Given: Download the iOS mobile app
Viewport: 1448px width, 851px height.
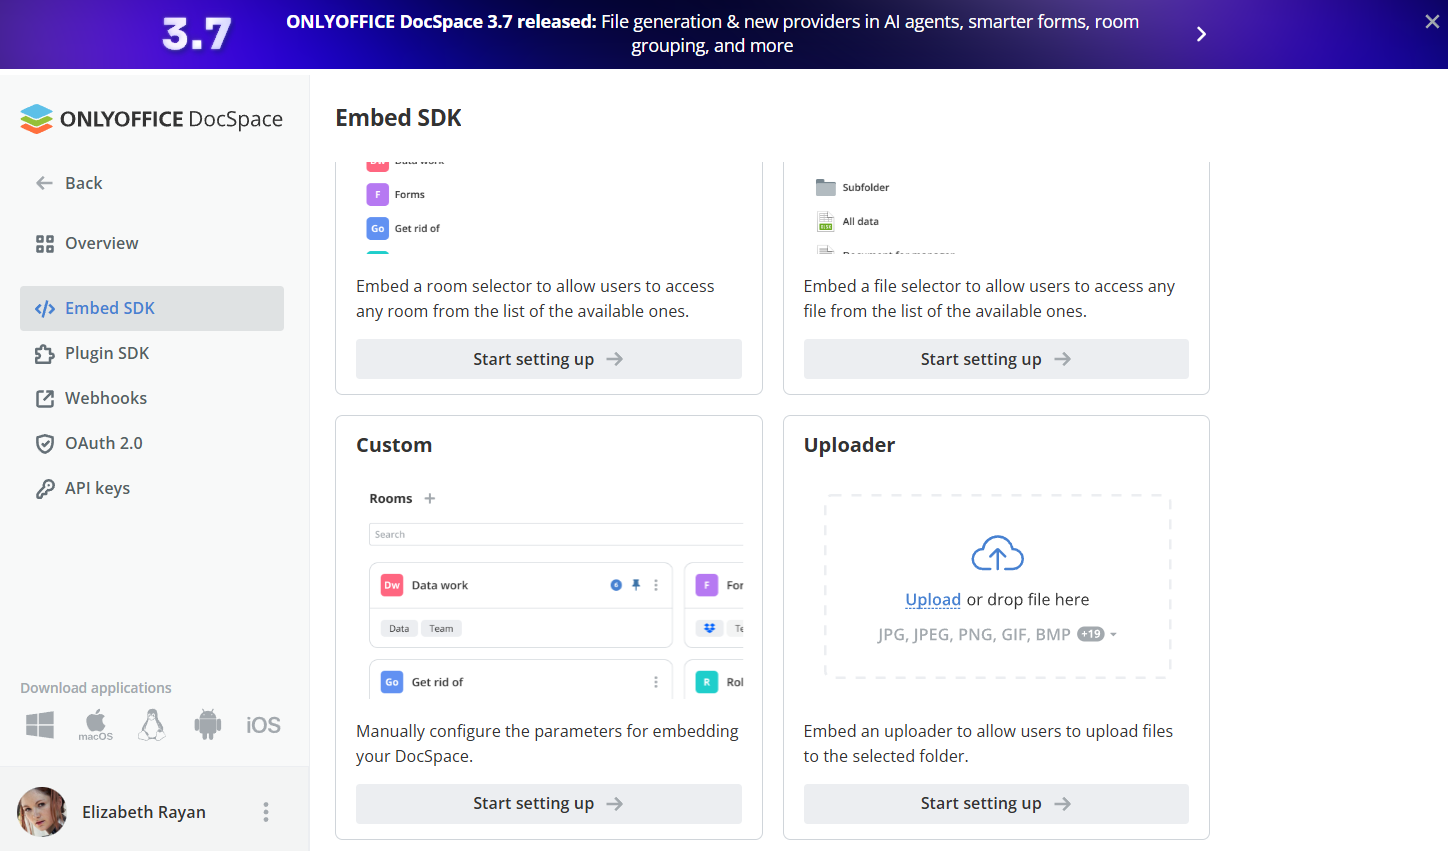Looking at the screenshot, I should pyautogui.click(x=263, y=725).
